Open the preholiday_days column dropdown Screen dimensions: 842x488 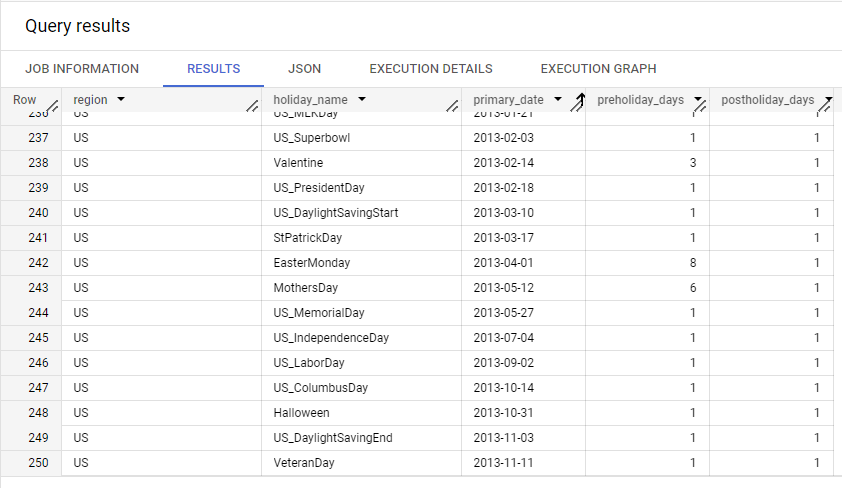pyautogui.click(x=697, y=100)
